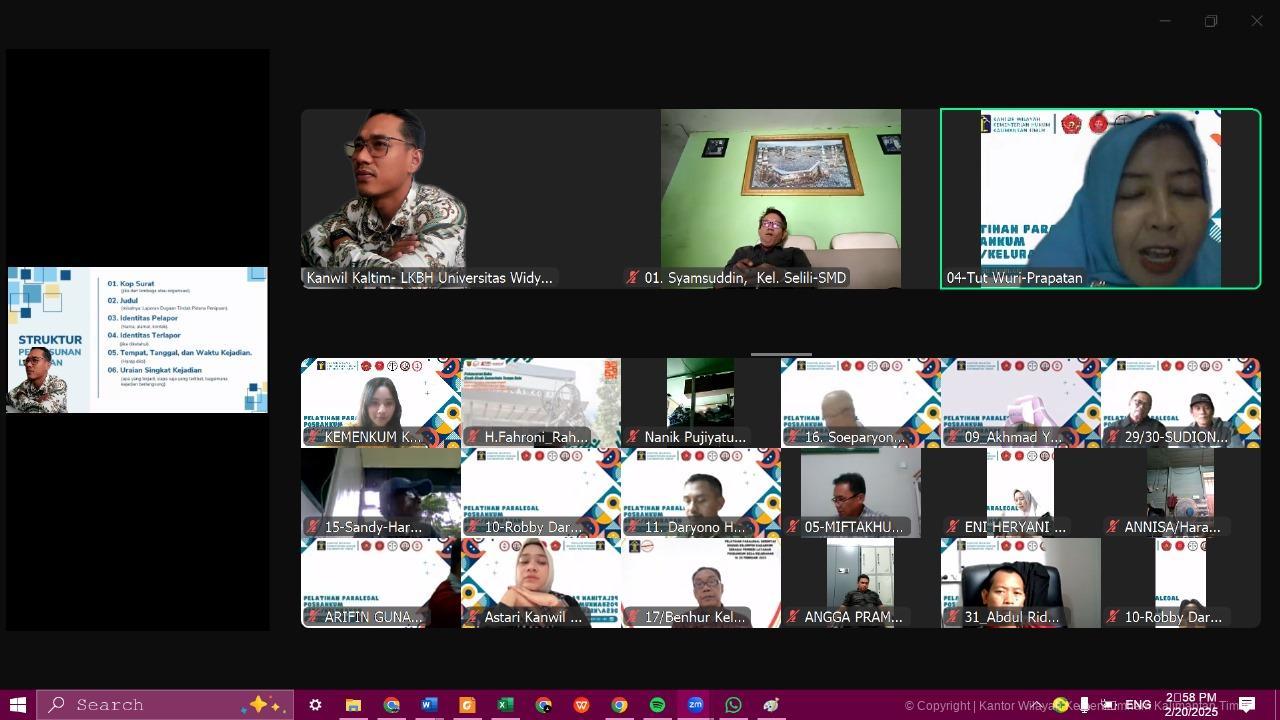Image resolution: width=1280 pixels, height=720 pixels.
Task: Select the 01. Syamsuddin, Kel. Selili-SMD video tile
Action: coord(781,199)
